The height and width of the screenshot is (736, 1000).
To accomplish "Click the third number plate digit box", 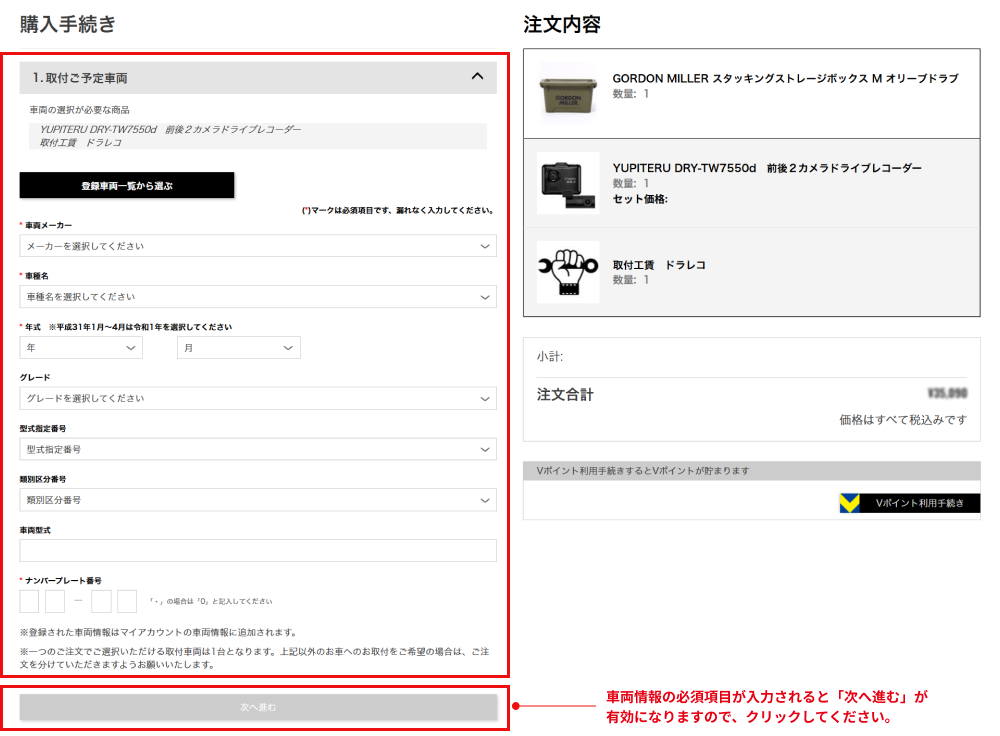I will [101, 601].
